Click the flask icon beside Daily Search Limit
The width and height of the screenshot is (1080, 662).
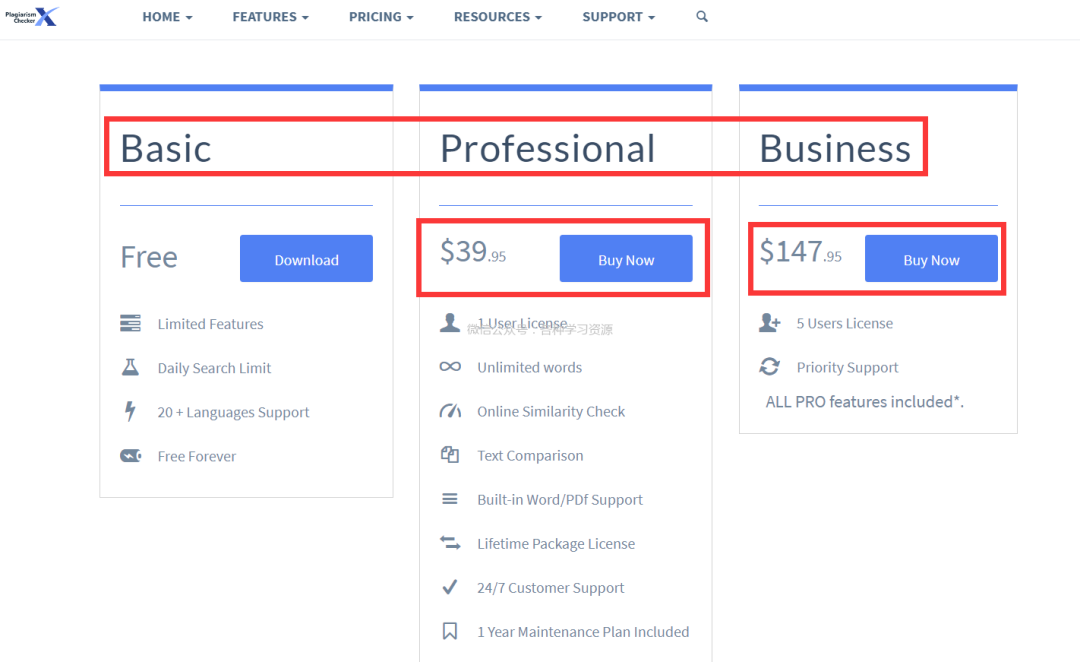(130, 367)
